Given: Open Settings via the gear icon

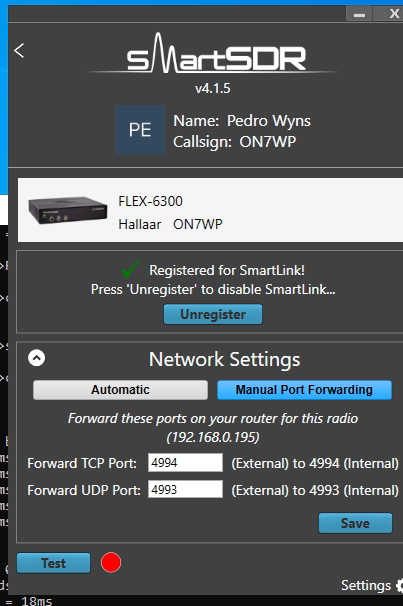Looking at the screenshot, I should pyautogui.click(x=399, y=586).
